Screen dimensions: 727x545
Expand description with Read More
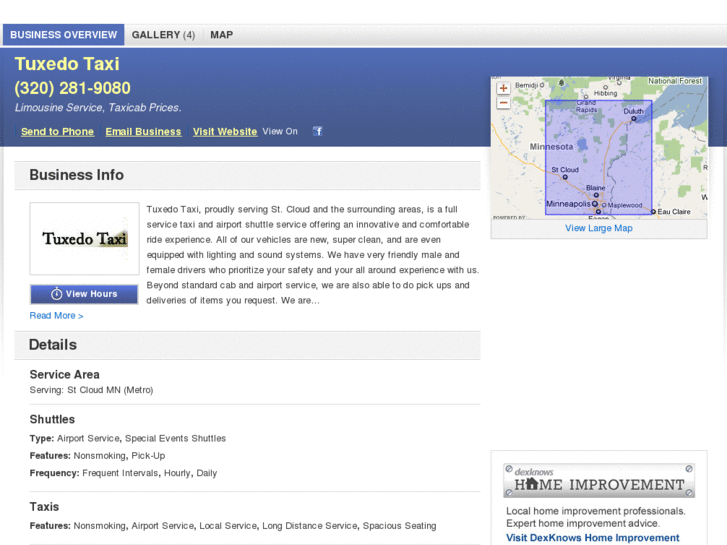57,316
